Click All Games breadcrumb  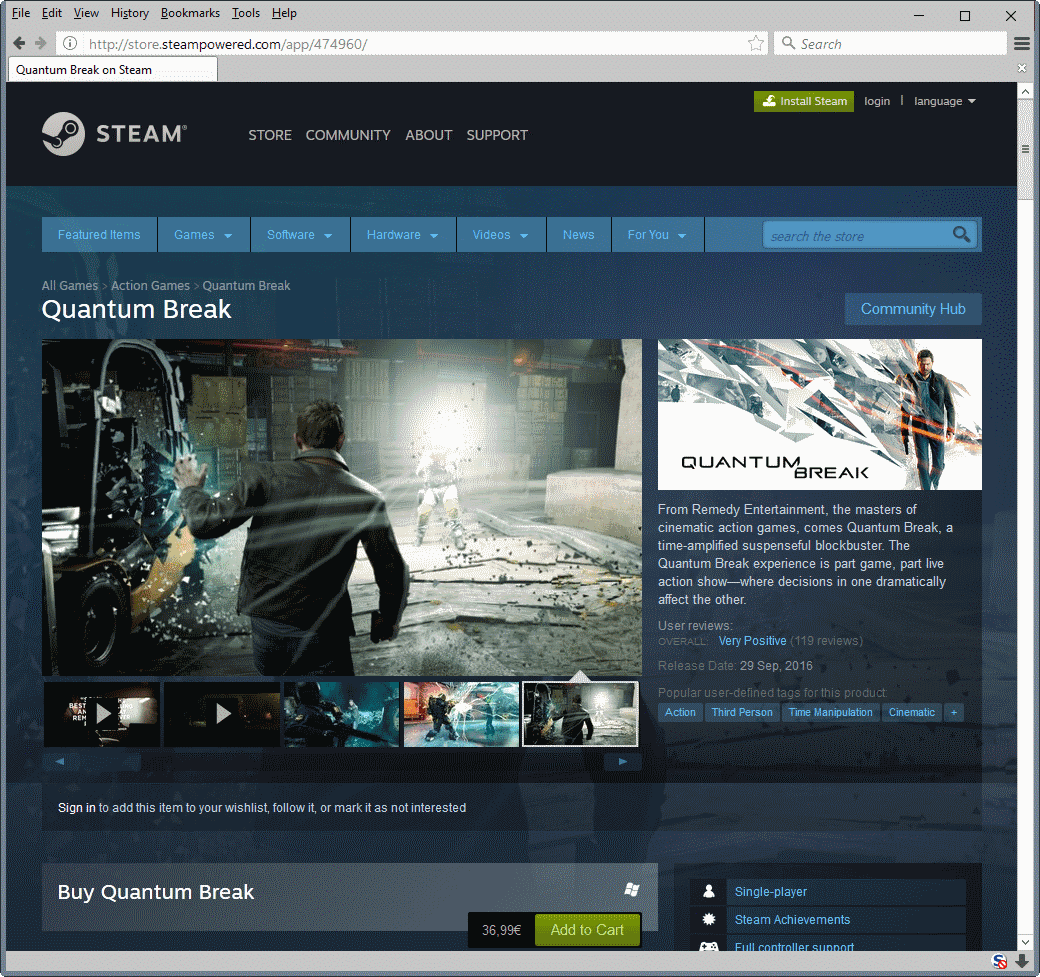pyautogui.click(x=70, y=286)
